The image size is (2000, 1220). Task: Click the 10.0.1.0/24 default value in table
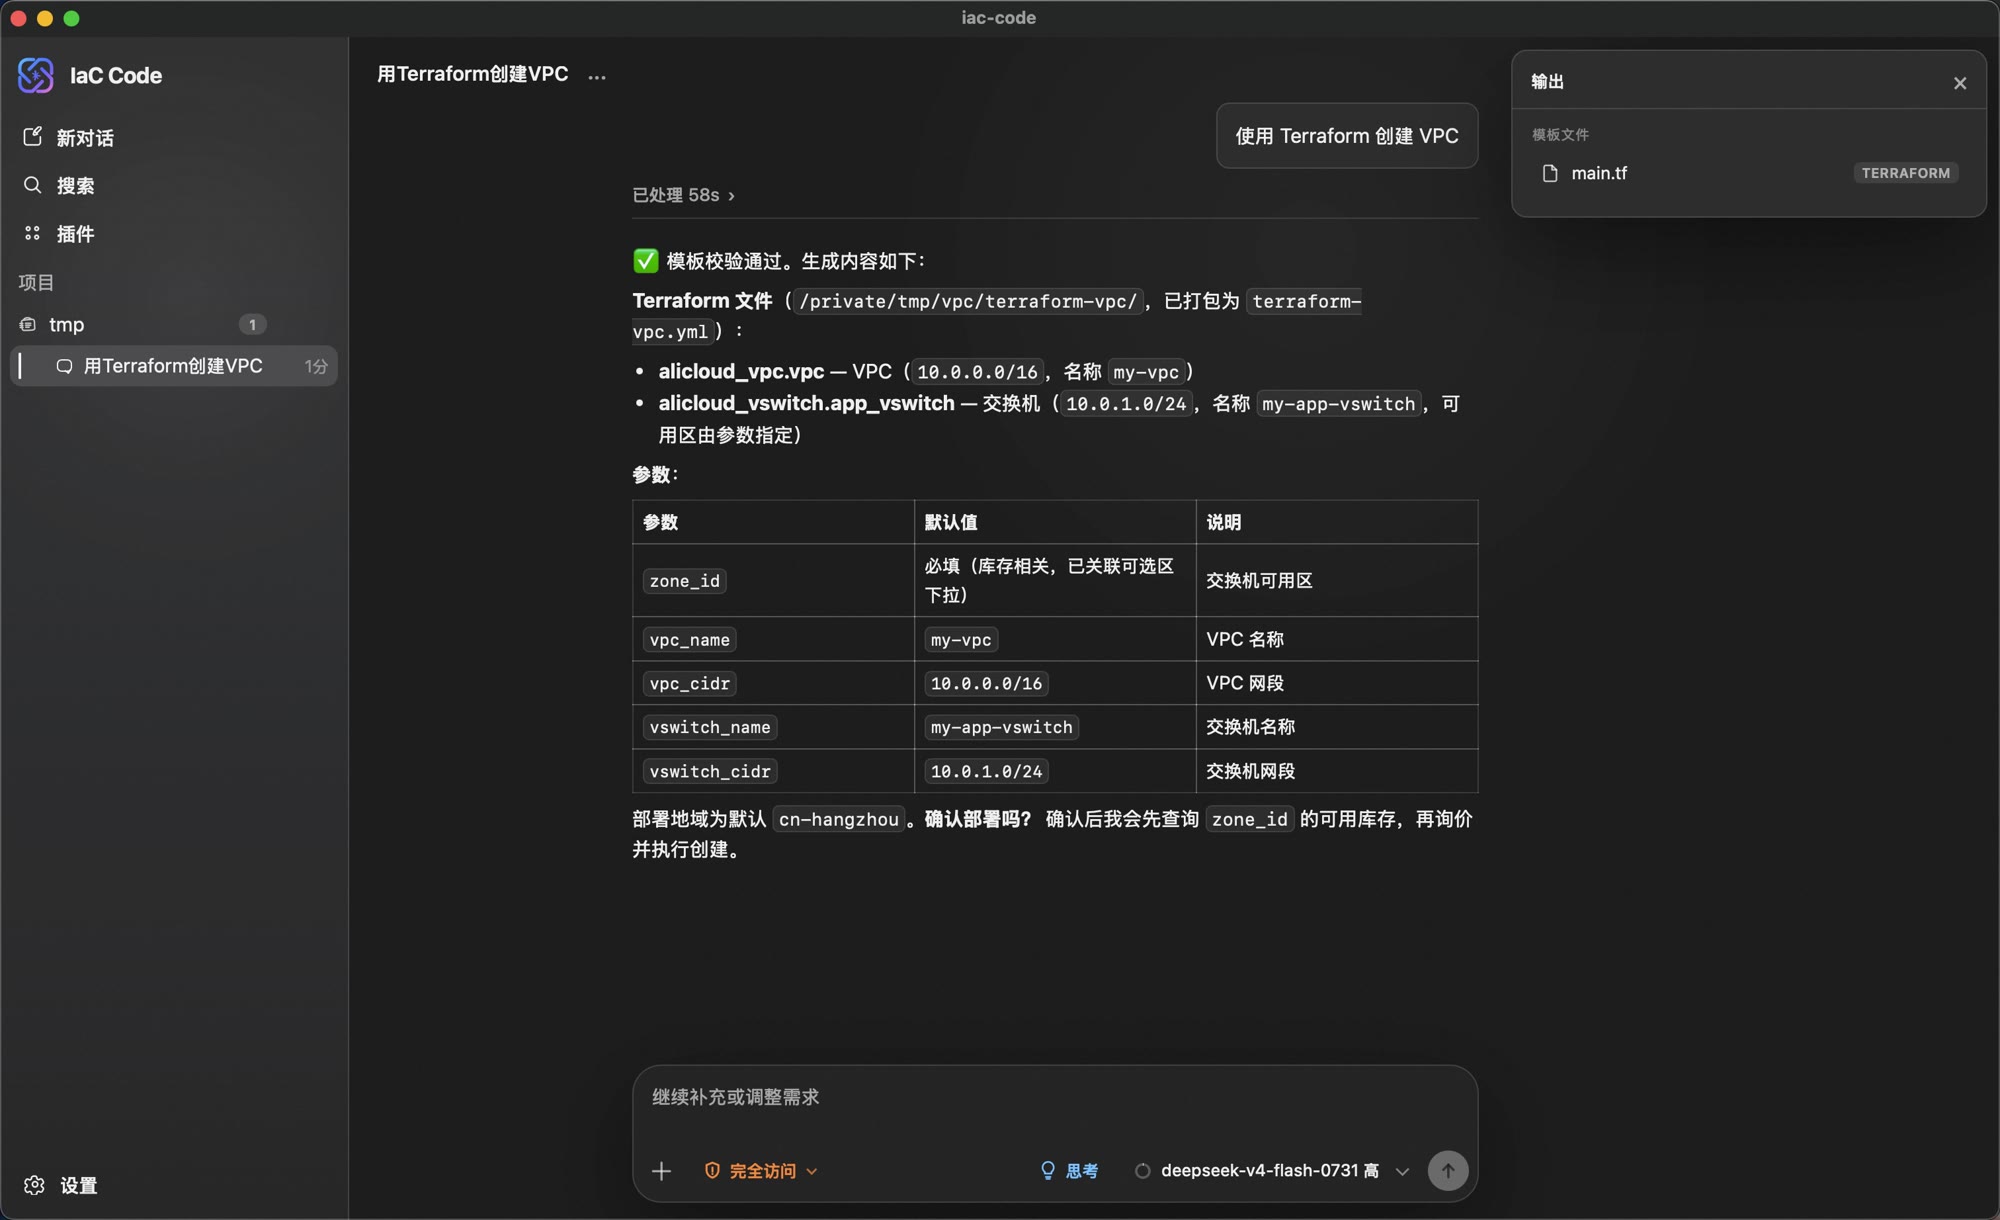coord(986,771)
